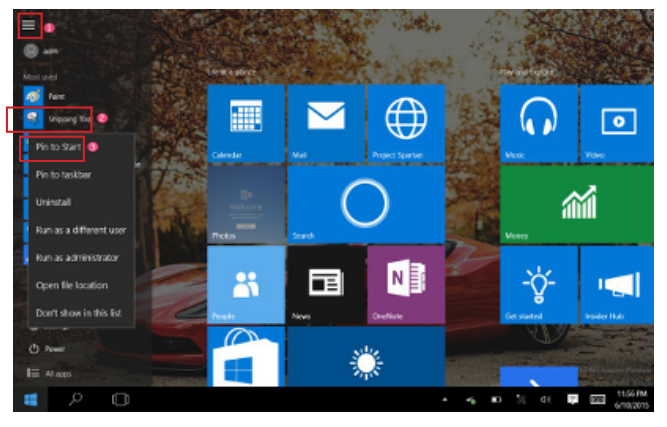Choose Open file location
This screenshot has height=427, width=667.
point(71,285)
